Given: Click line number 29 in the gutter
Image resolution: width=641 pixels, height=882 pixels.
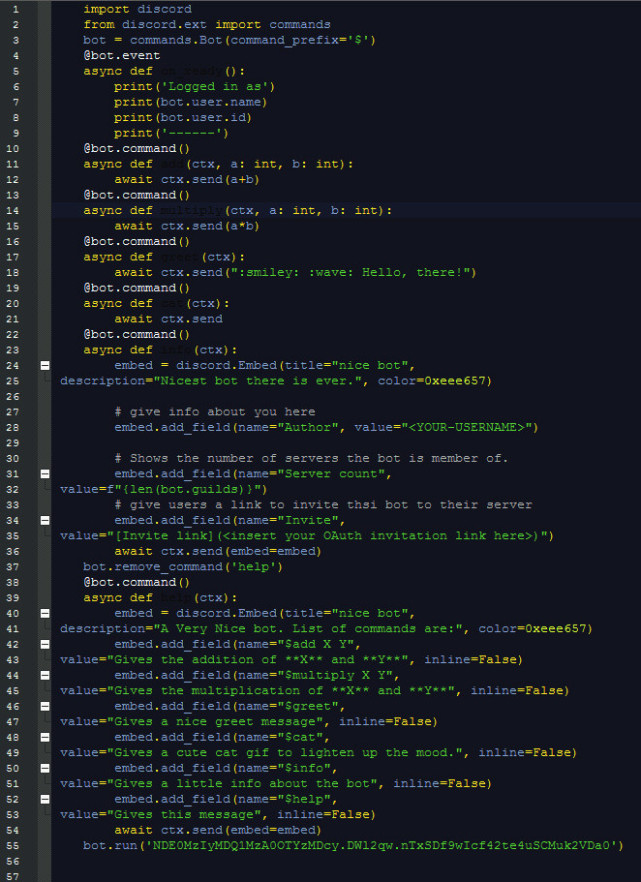Looking at the screenshot, I should pos(12,443).
